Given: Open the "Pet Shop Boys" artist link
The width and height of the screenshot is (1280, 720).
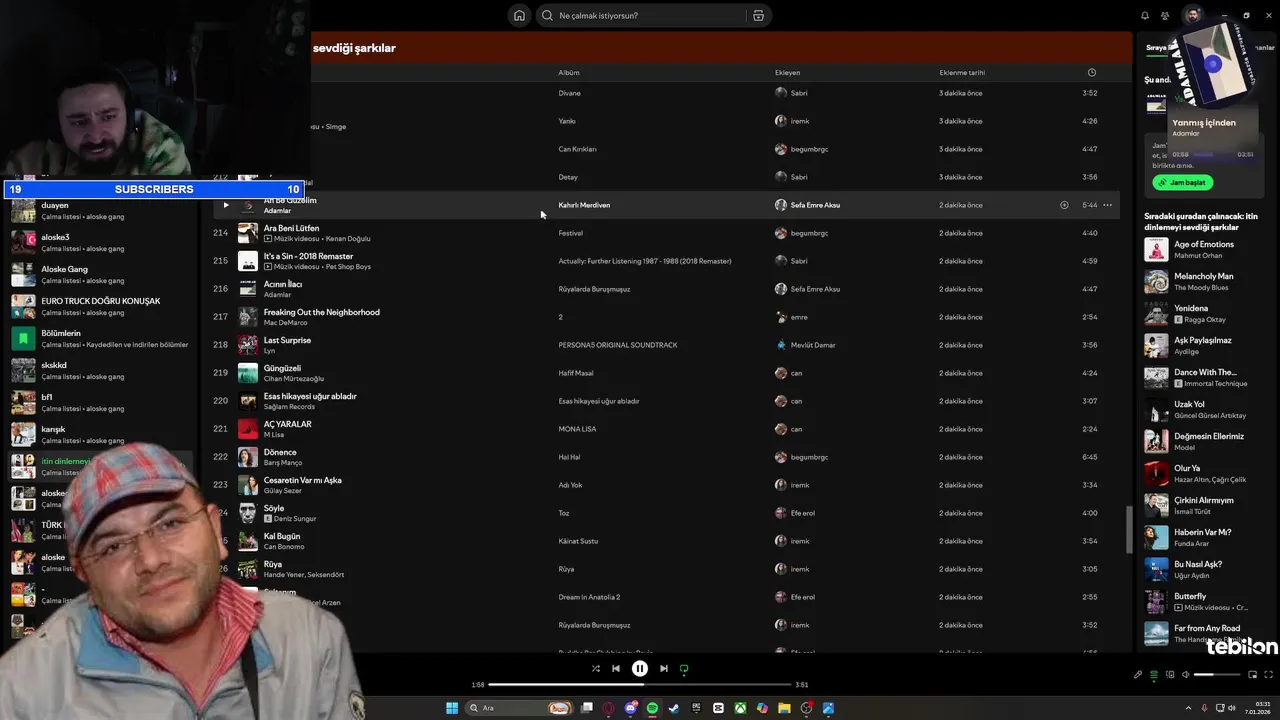Looking at the screenshot, I should 348,267.
